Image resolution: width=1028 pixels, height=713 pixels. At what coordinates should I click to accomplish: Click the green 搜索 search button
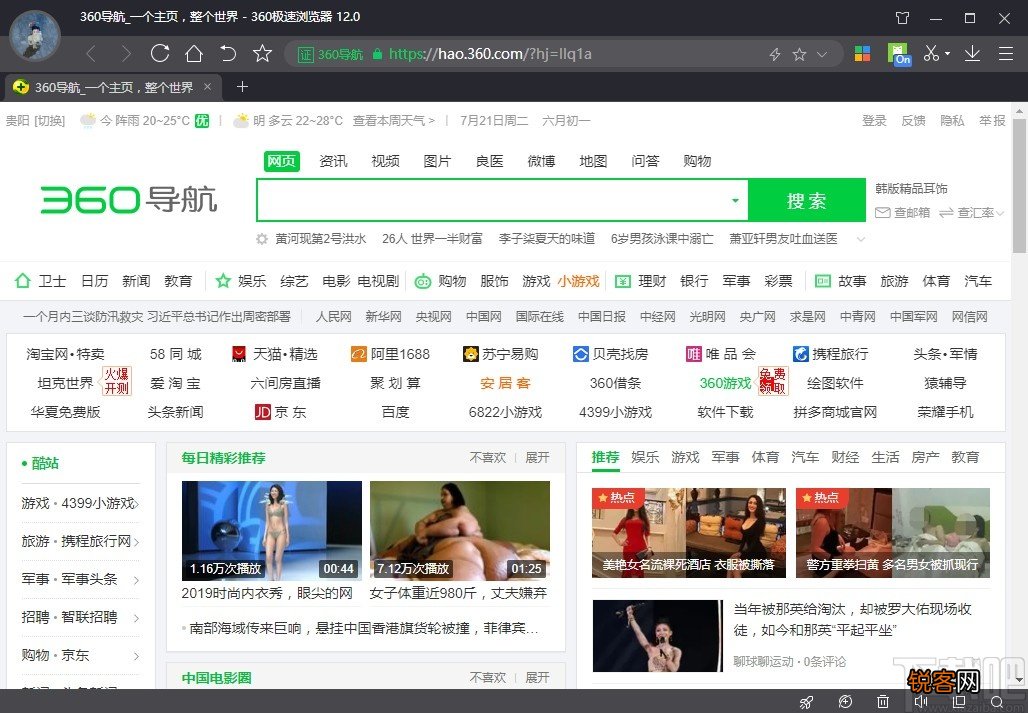(x=806, y=200)
